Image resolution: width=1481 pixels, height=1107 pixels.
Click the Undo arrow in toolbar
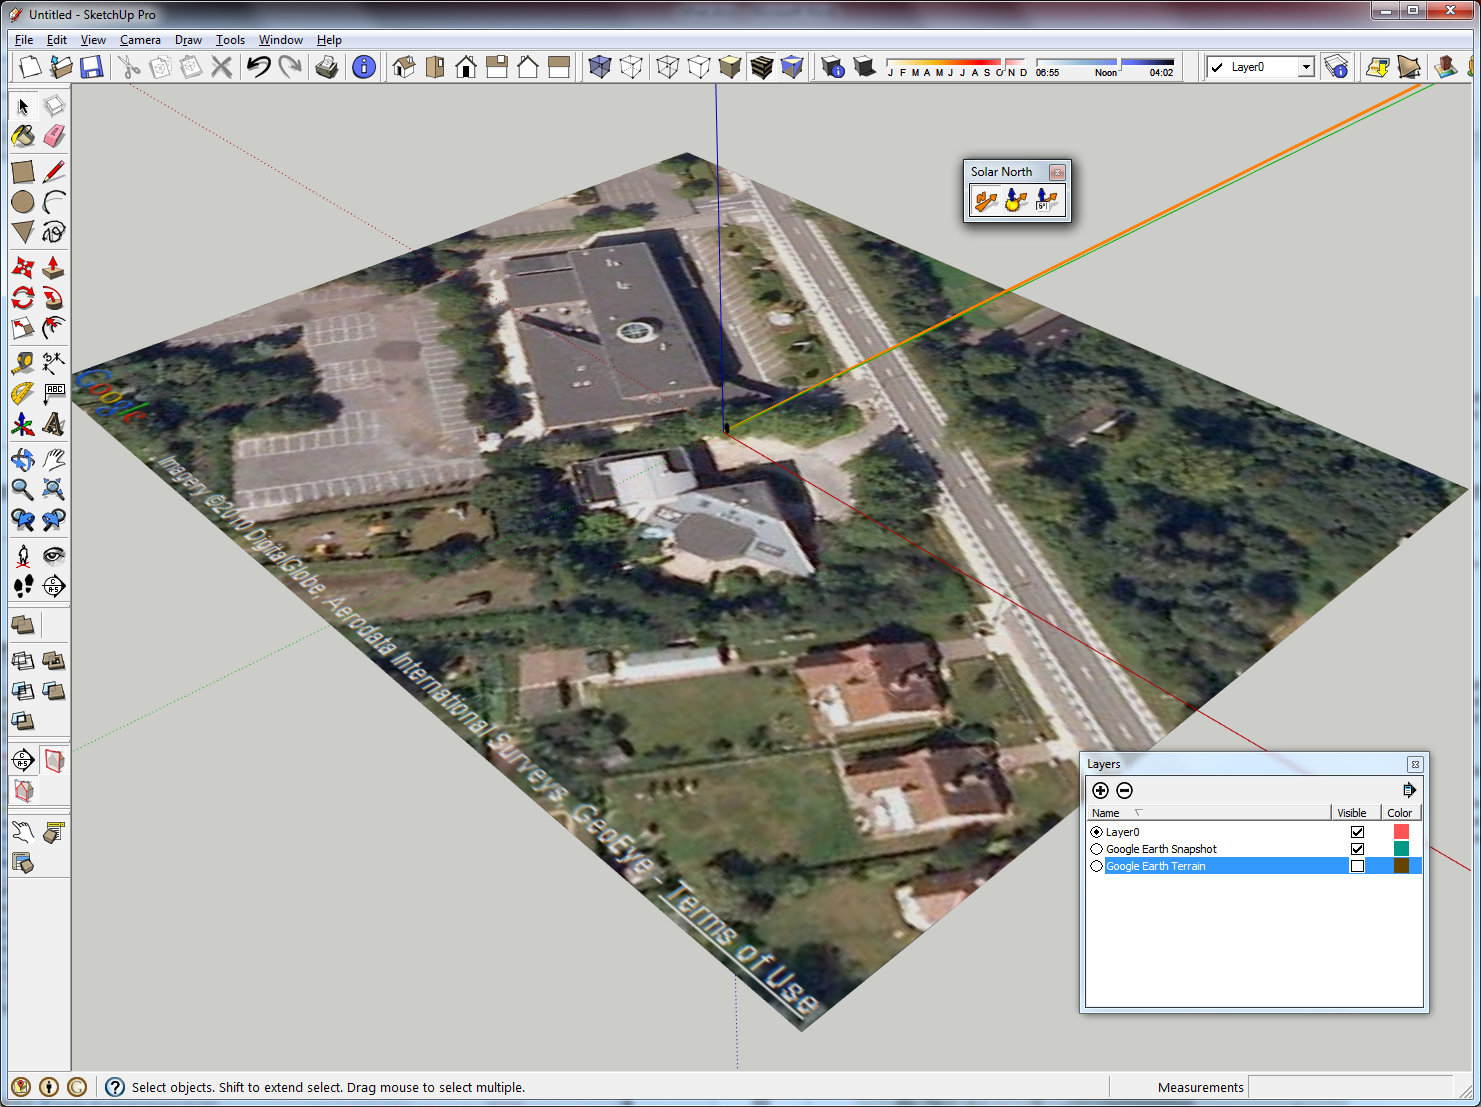259,67
